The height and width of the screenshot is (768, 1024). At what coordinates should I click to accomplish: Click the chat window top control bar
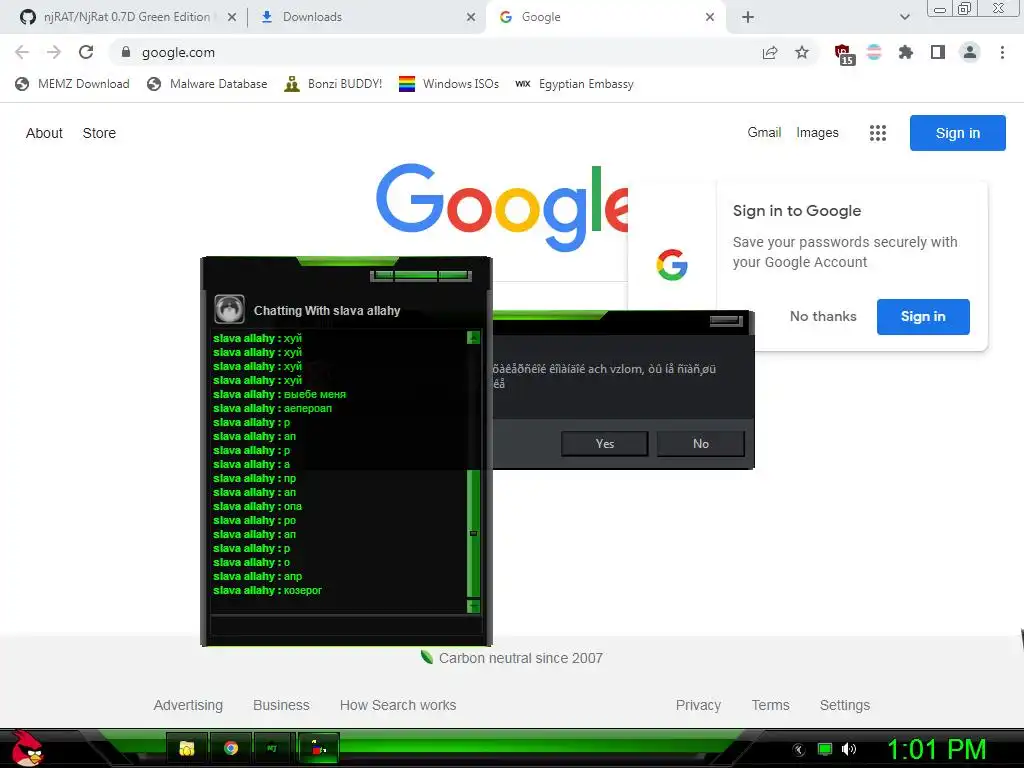coord(421,276)
